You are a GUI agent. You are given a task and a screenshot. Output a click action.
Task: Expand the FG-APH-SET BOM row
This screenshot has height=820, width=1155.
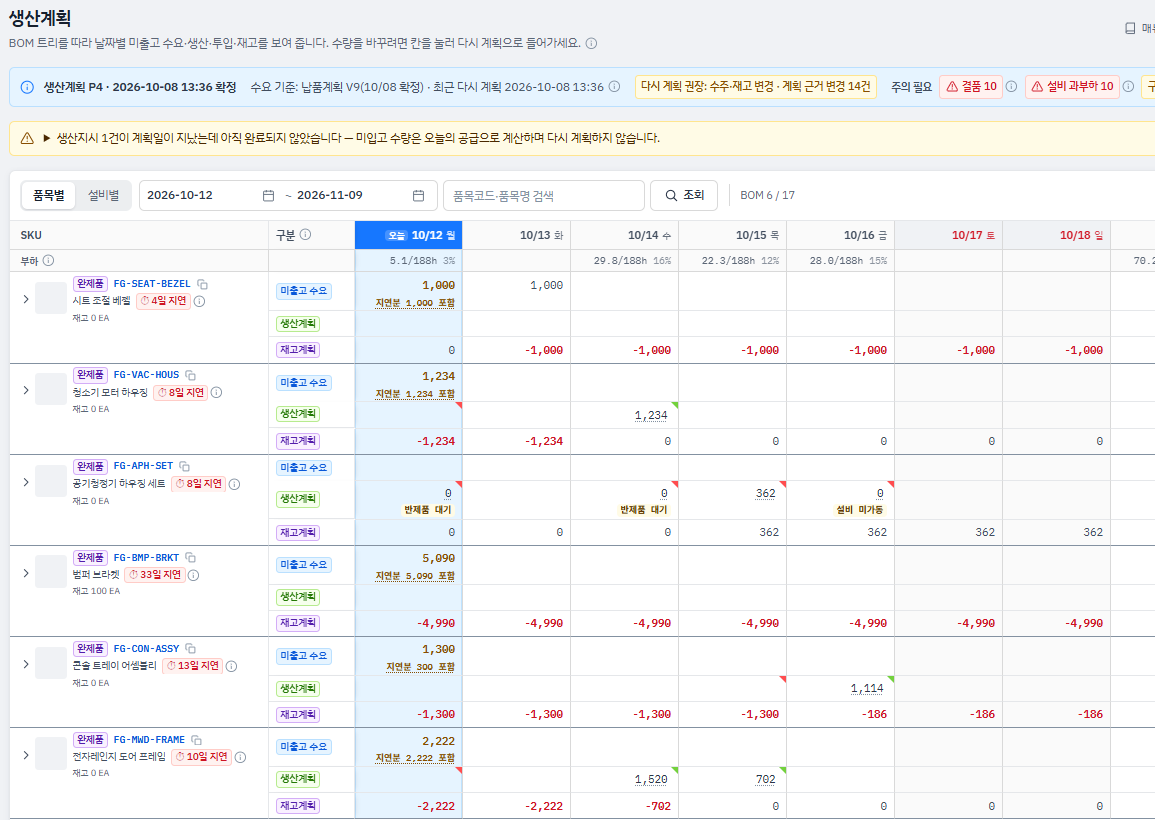[26, 482]
